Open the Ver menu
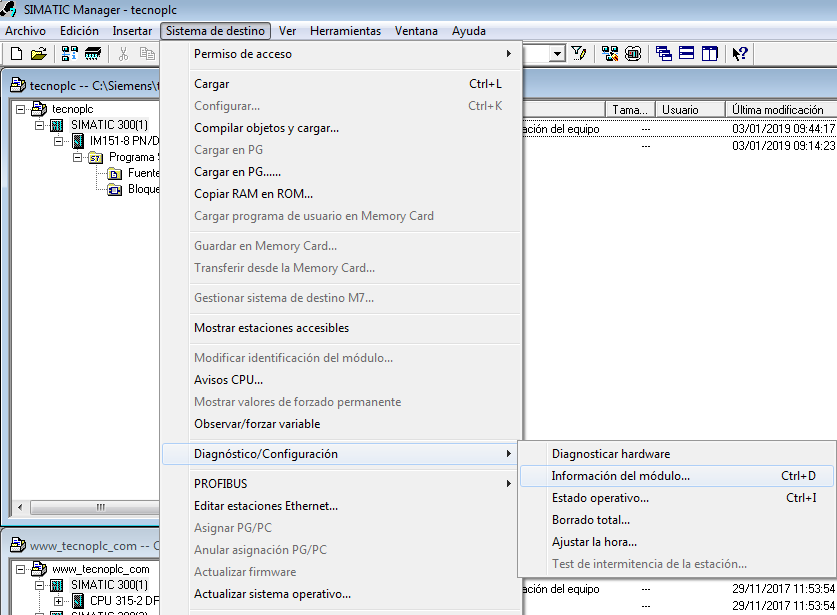The image size is (837, 615). click(x=287, y=31)
